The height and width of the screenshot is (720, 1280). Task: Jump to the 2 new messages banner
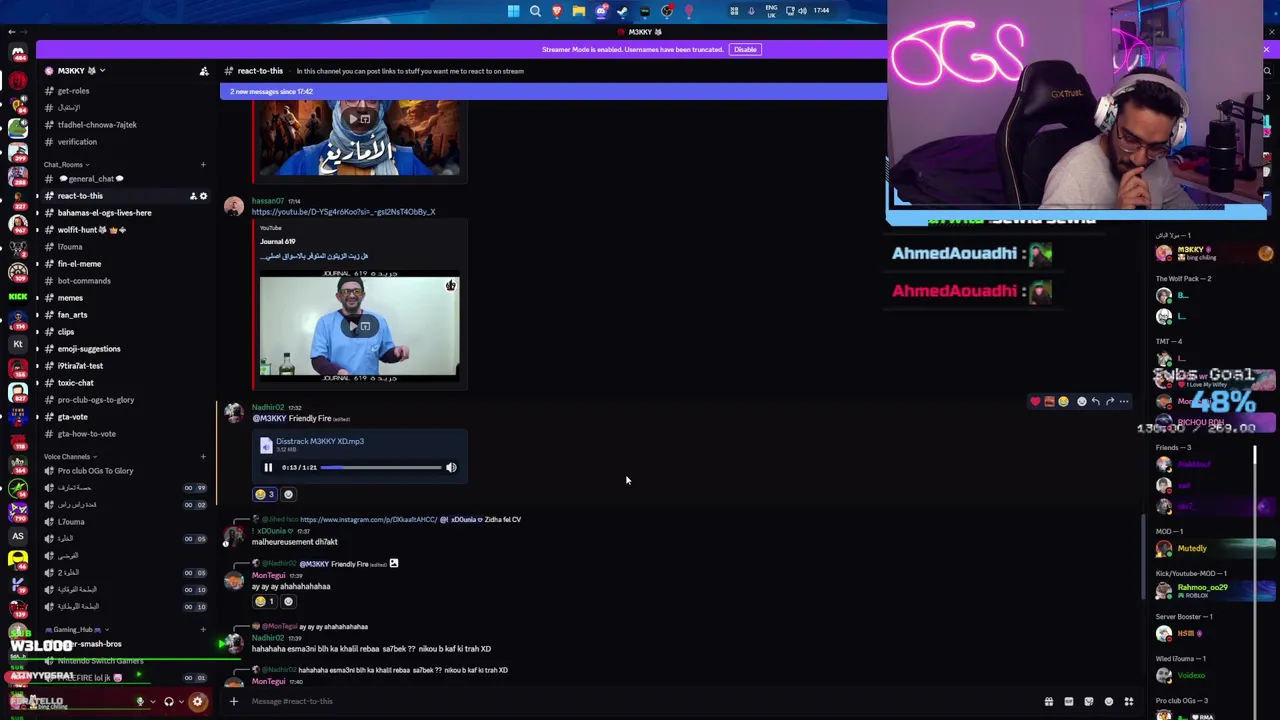pos(553,92)
